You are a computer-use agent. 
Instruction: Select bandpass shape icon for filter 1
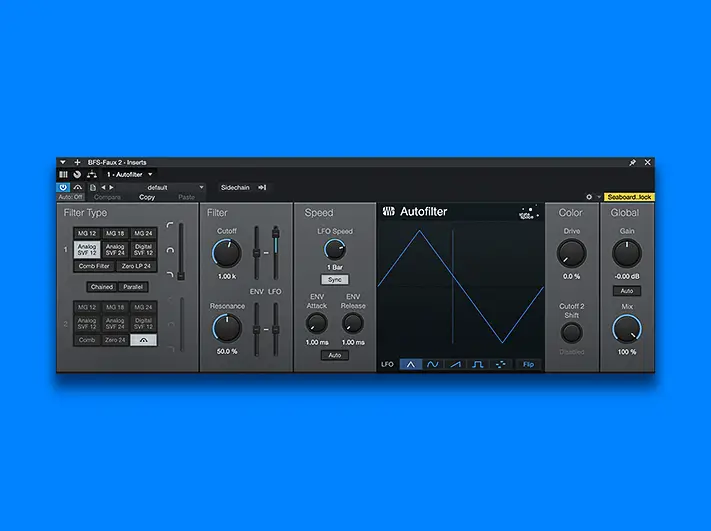click(x=170, y=250)
